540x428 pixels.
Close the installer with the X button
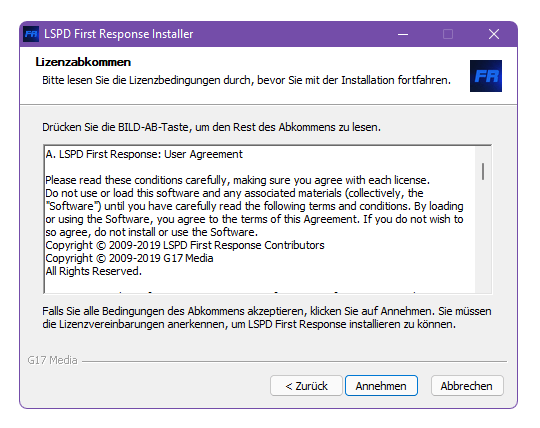[x=494, y=34]
